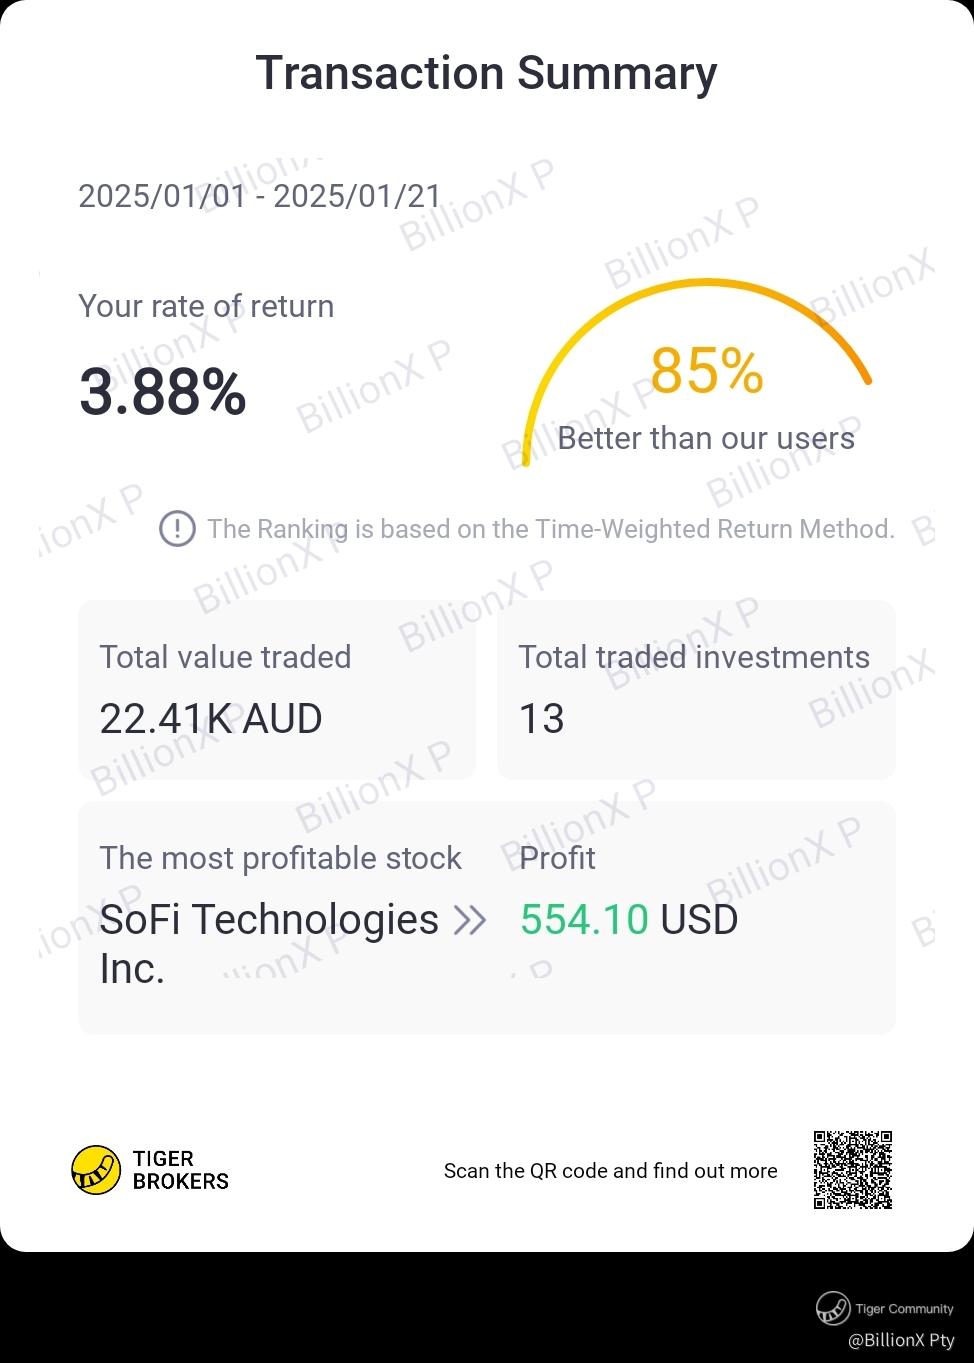The width and height of the screenshot is (974, 1363).
Task: Click the QR code image
Action: tap(852, 1170)
